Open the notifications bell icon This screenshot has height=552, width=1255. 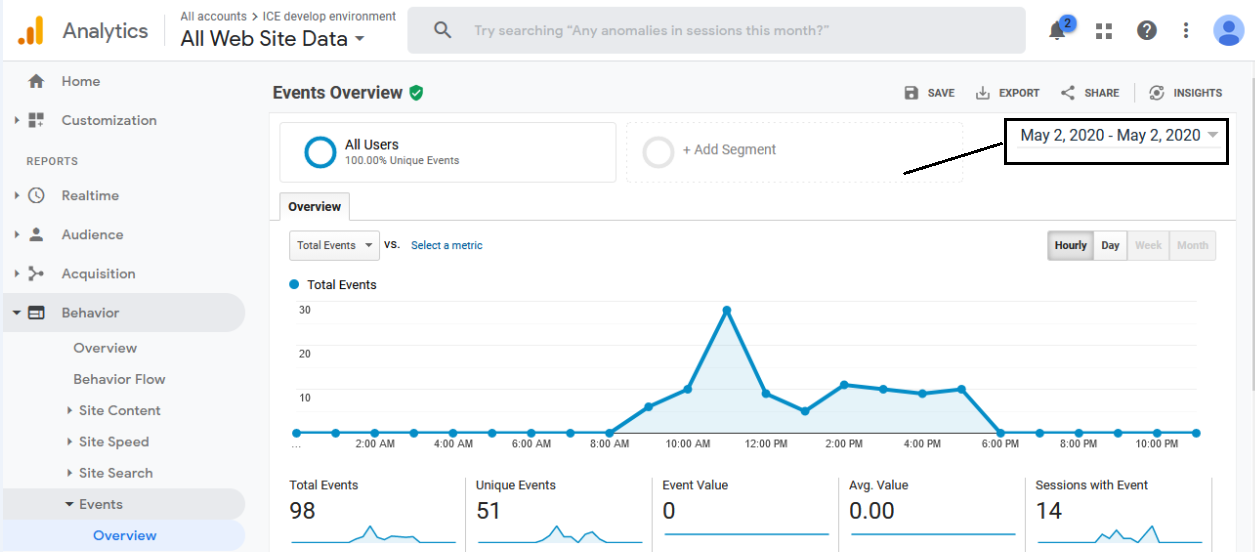point(1057,31)
